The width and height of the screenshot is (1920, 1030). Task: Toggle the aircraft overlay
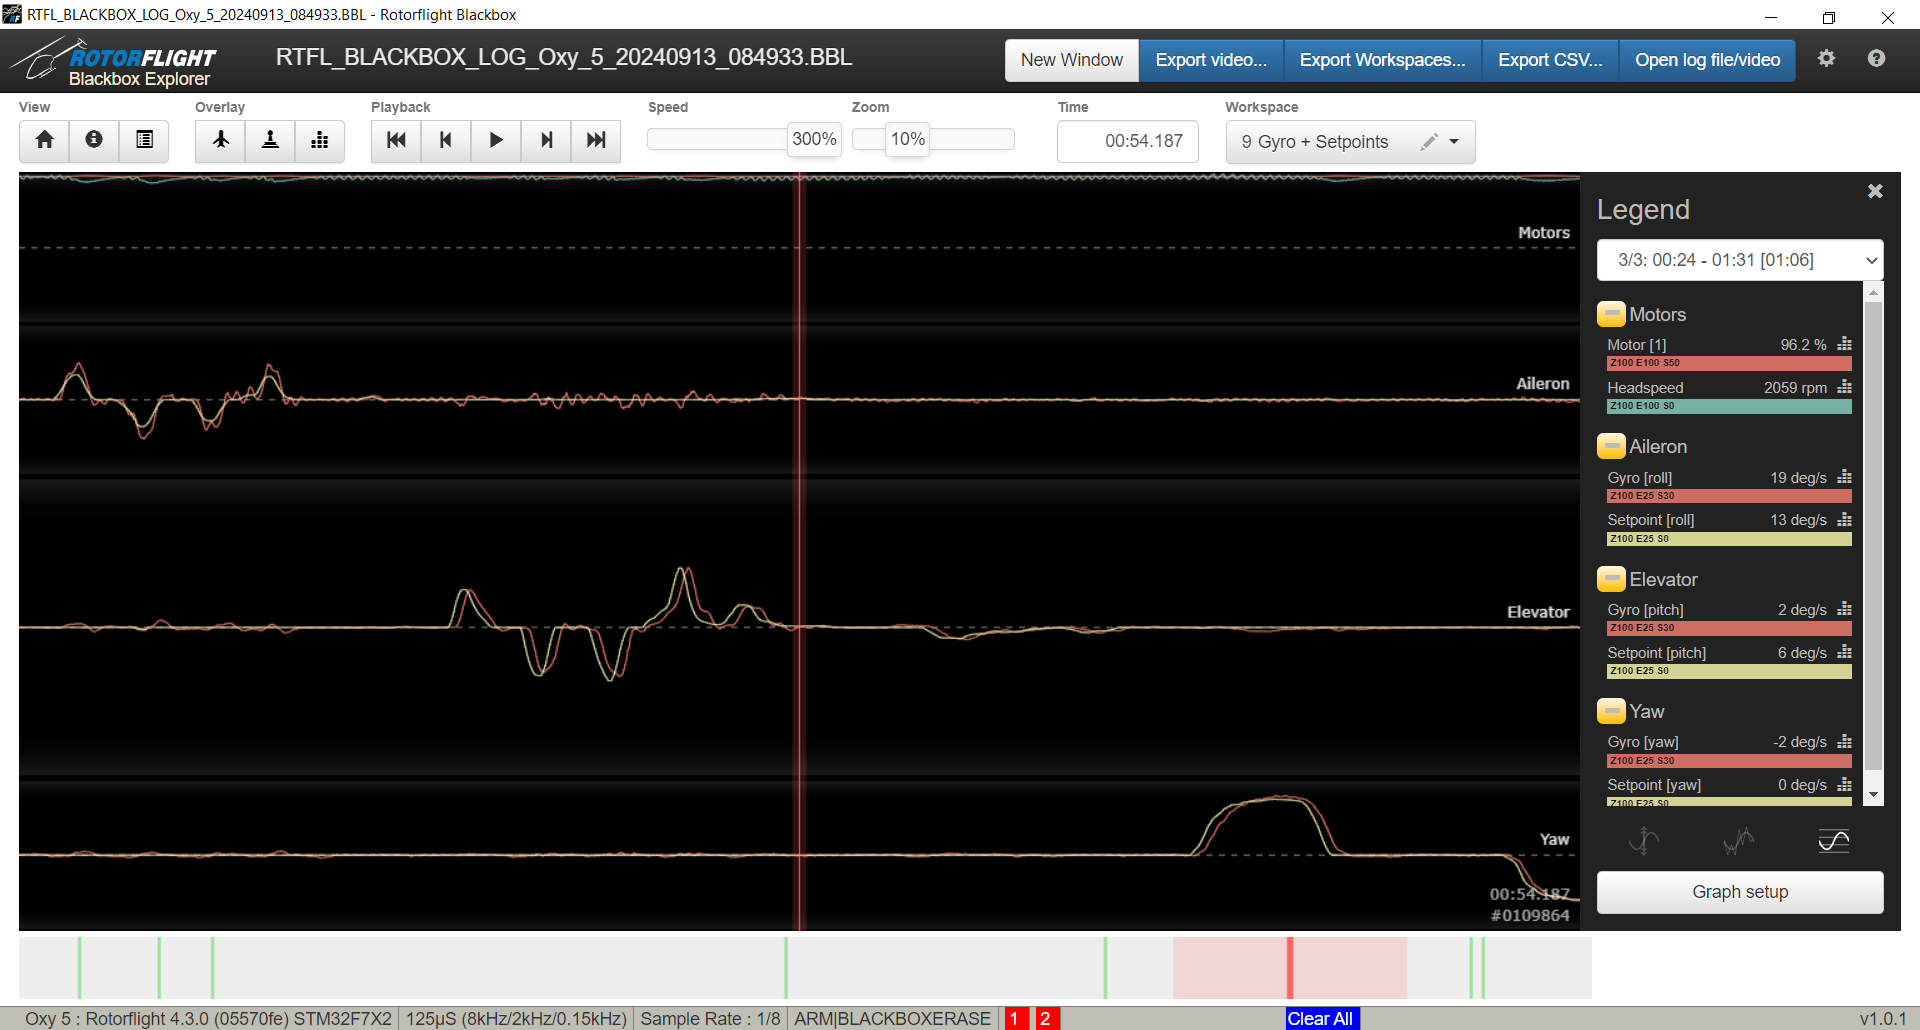pyautogui.click(x=220, y=141)
